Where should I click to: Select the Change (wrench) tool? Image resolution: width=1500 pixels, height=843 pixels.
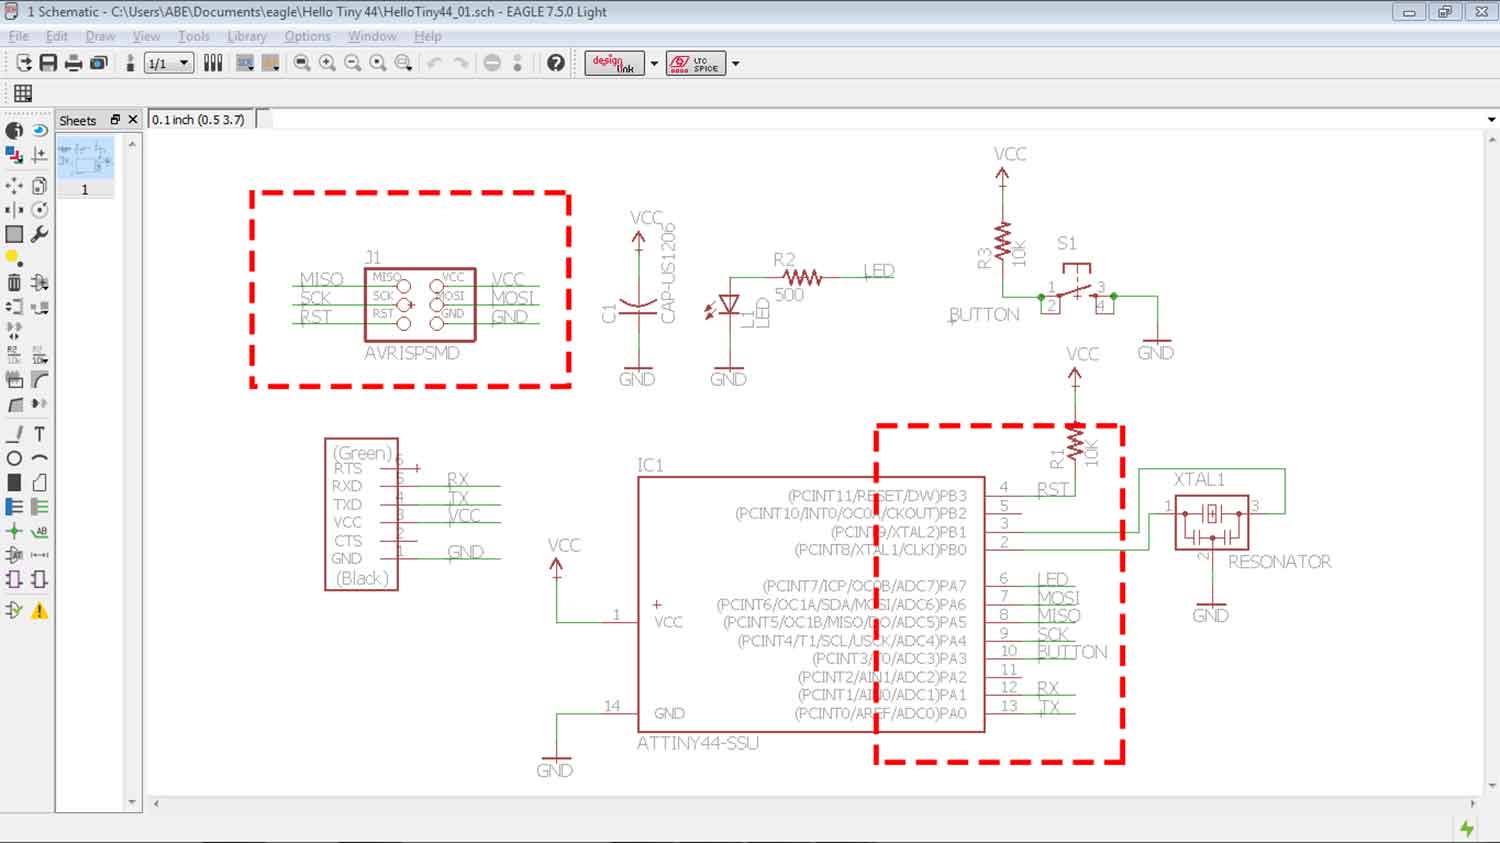coord(39,234)
